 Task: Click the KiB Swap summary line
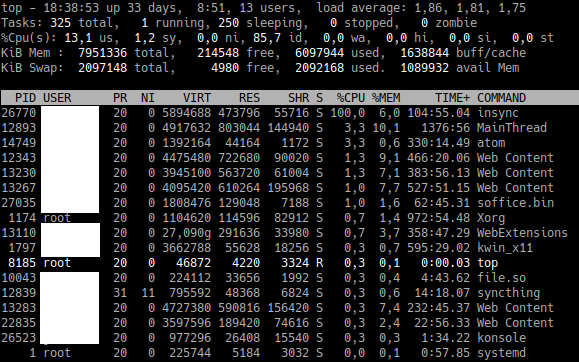tap(260, 68)
